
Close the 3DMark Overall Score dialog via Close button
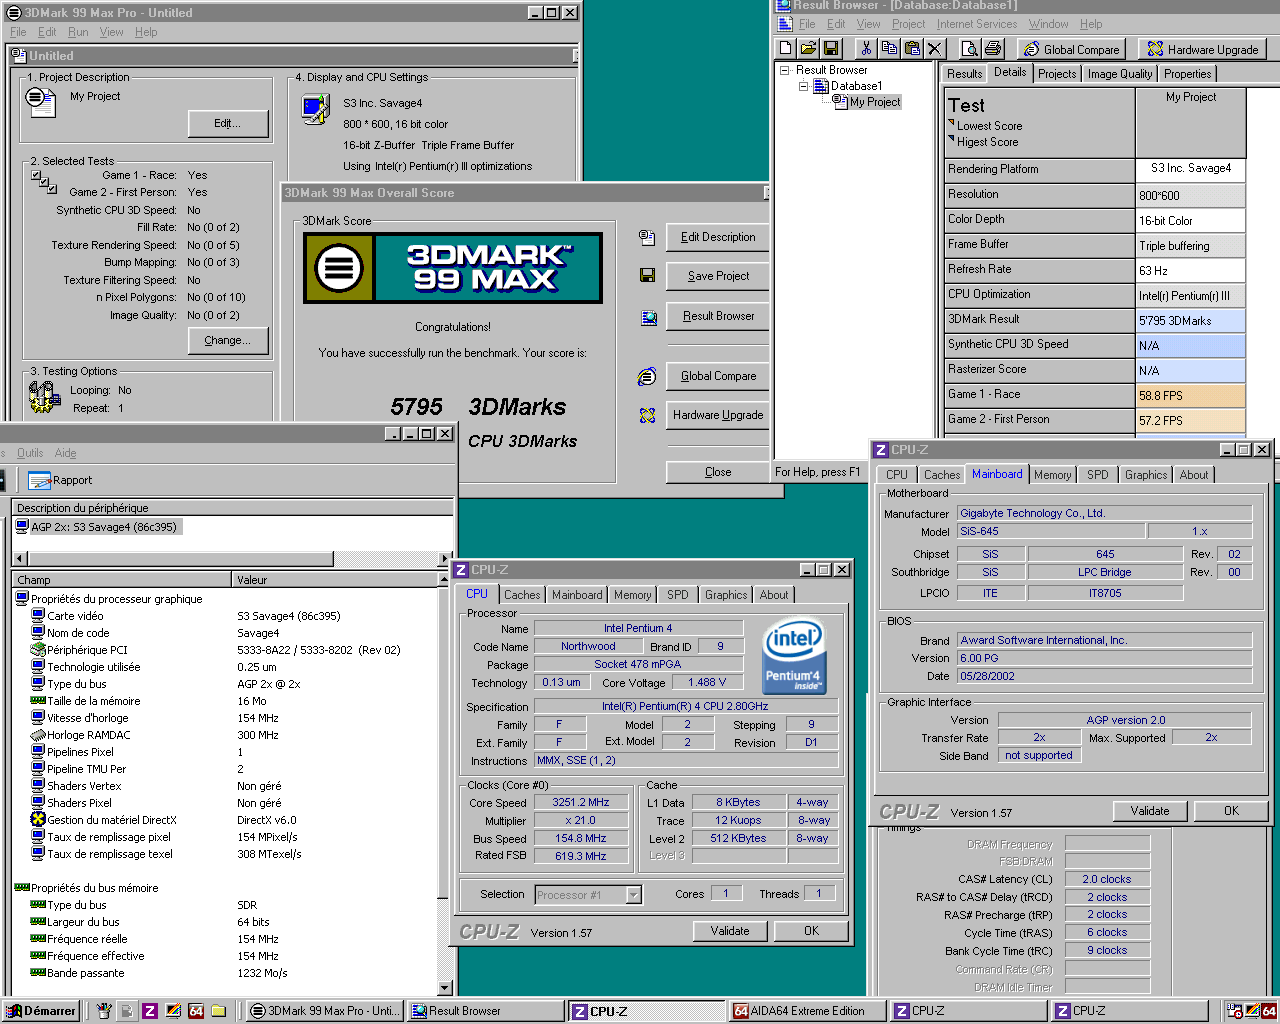pyautogui.click(x=718, y=472)
